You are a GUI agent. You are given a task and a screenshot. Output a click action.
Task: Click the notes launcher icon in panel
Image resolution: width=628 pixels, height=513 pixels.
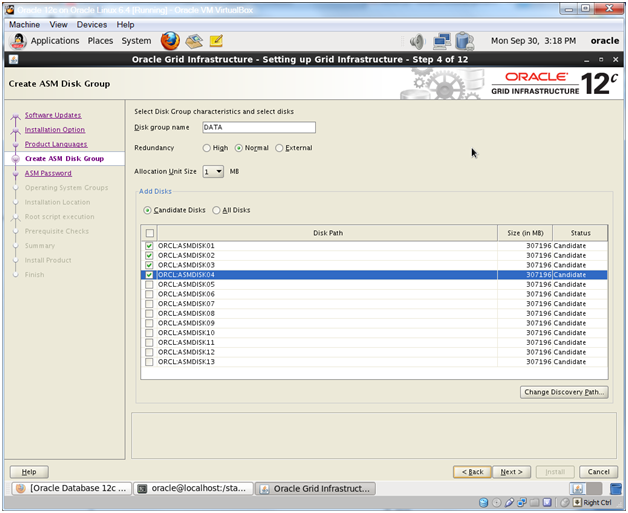pos(216,41)
